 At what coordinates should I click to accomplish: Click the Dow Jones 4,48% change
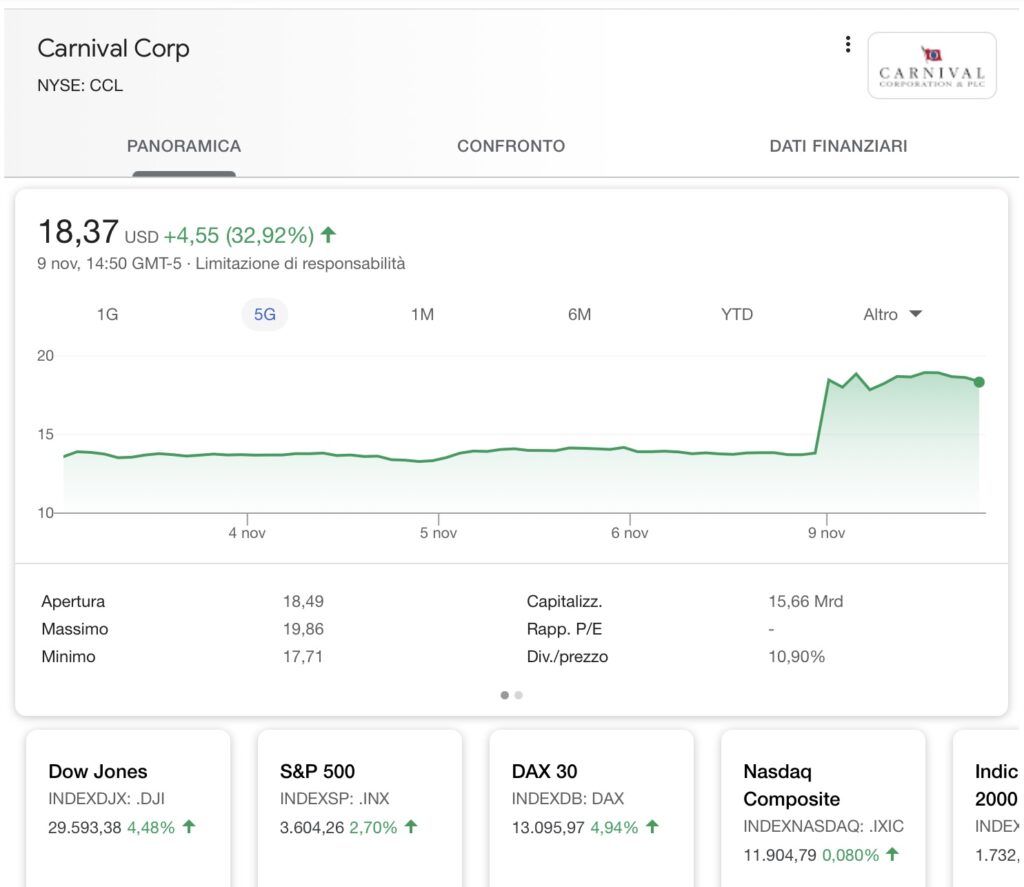[151, 828]
